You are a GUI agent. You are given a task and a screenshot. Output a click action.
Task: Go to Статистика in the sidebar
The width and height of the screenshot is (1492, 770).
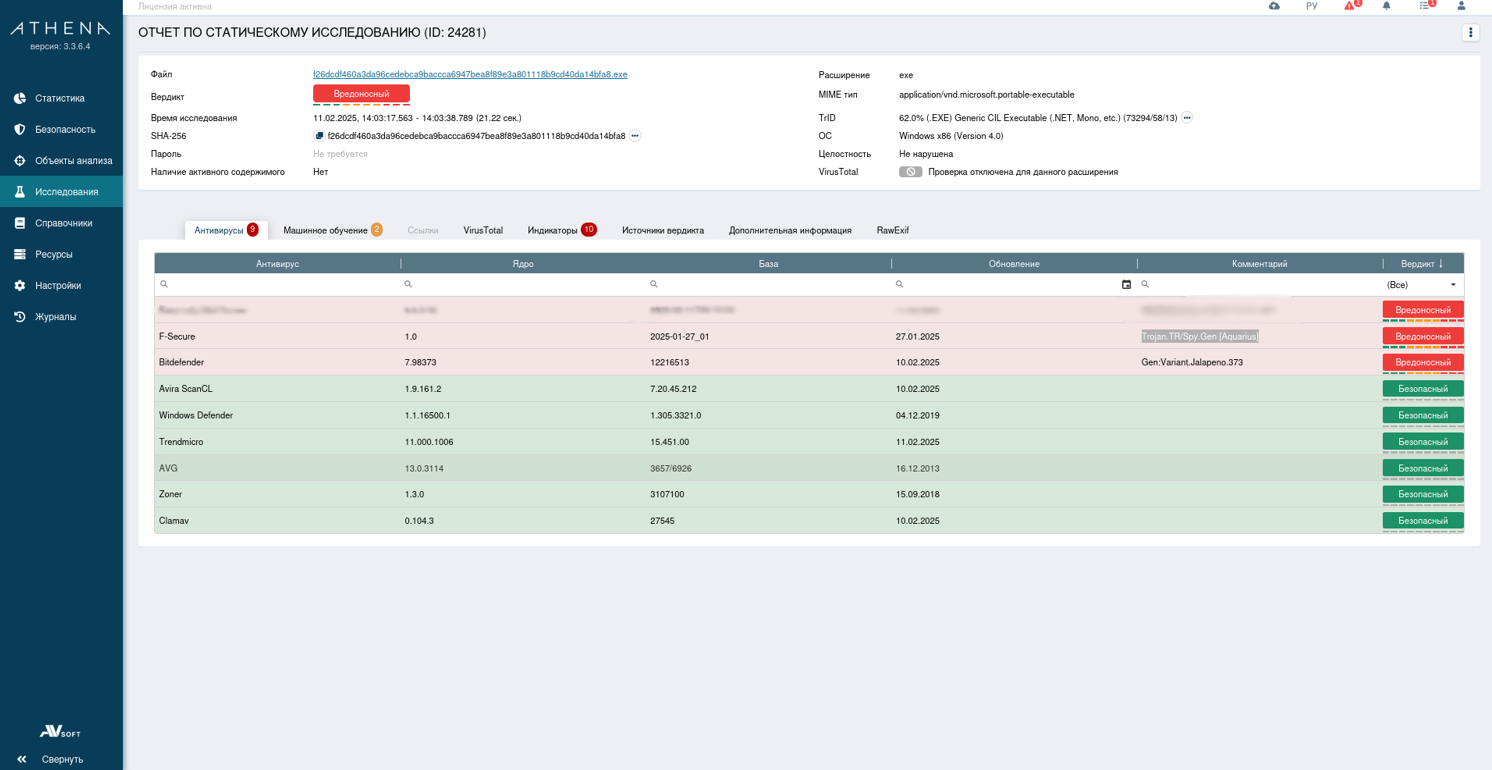60,98
